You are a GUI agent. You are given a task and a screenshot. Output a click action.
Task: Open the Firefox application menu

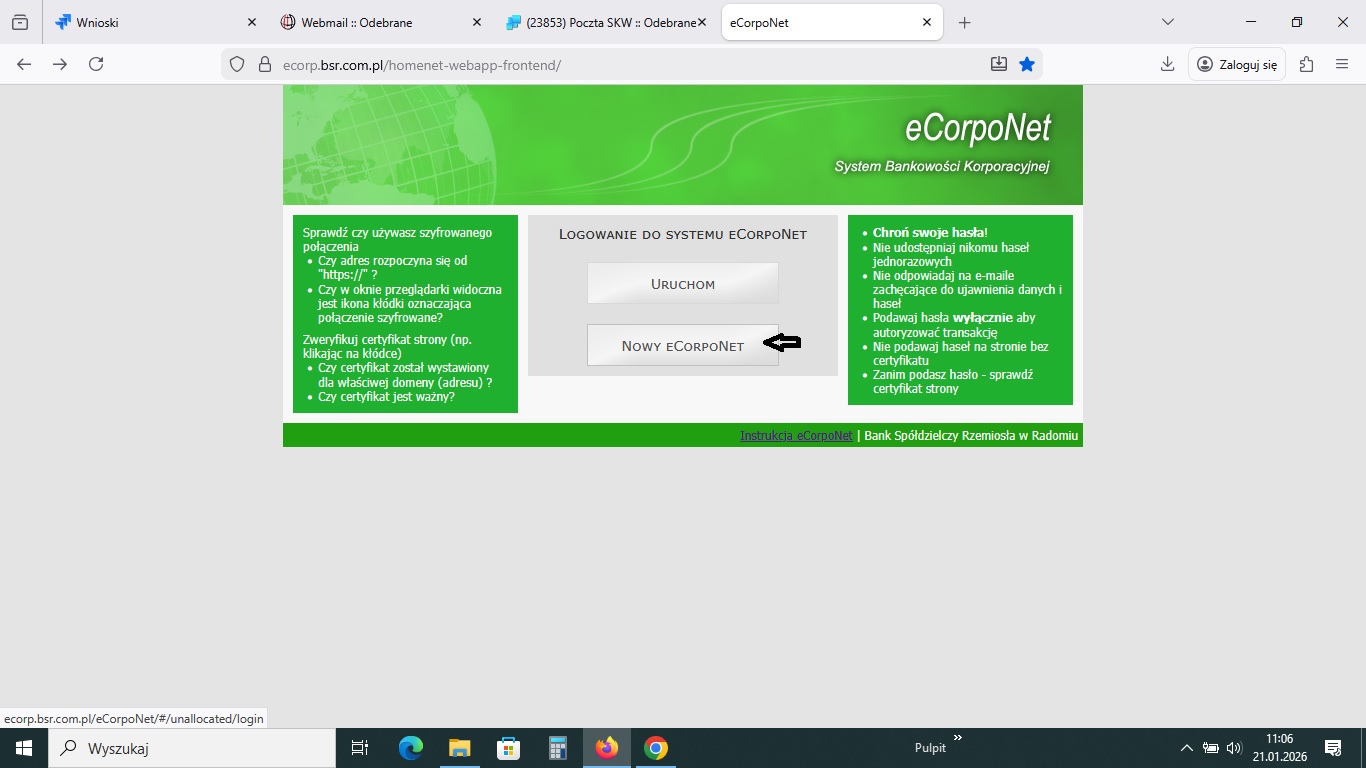(1342, 64)
